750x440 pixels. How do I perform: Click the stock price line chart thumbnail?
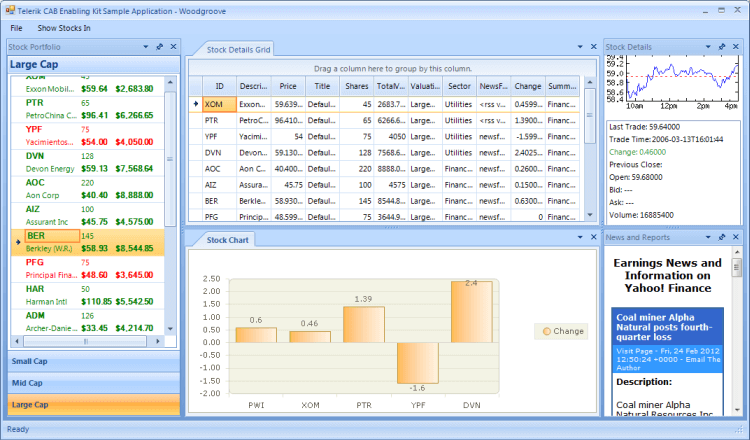pyautogui.click(x=672, y=82)
